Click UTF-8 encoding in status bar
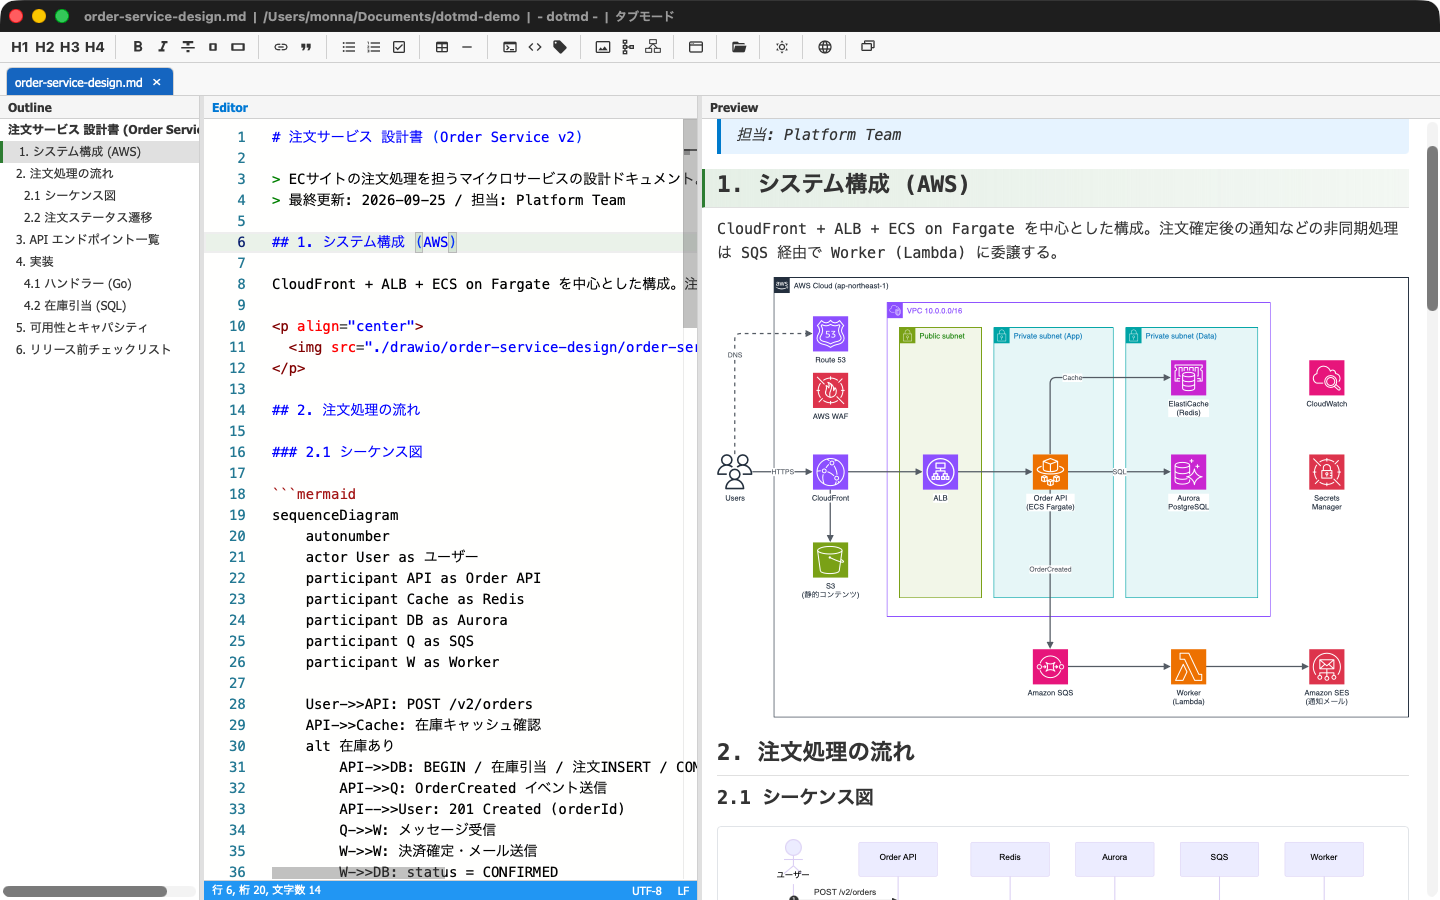The width and height of the screenshot is (1440, 900). 647,890
